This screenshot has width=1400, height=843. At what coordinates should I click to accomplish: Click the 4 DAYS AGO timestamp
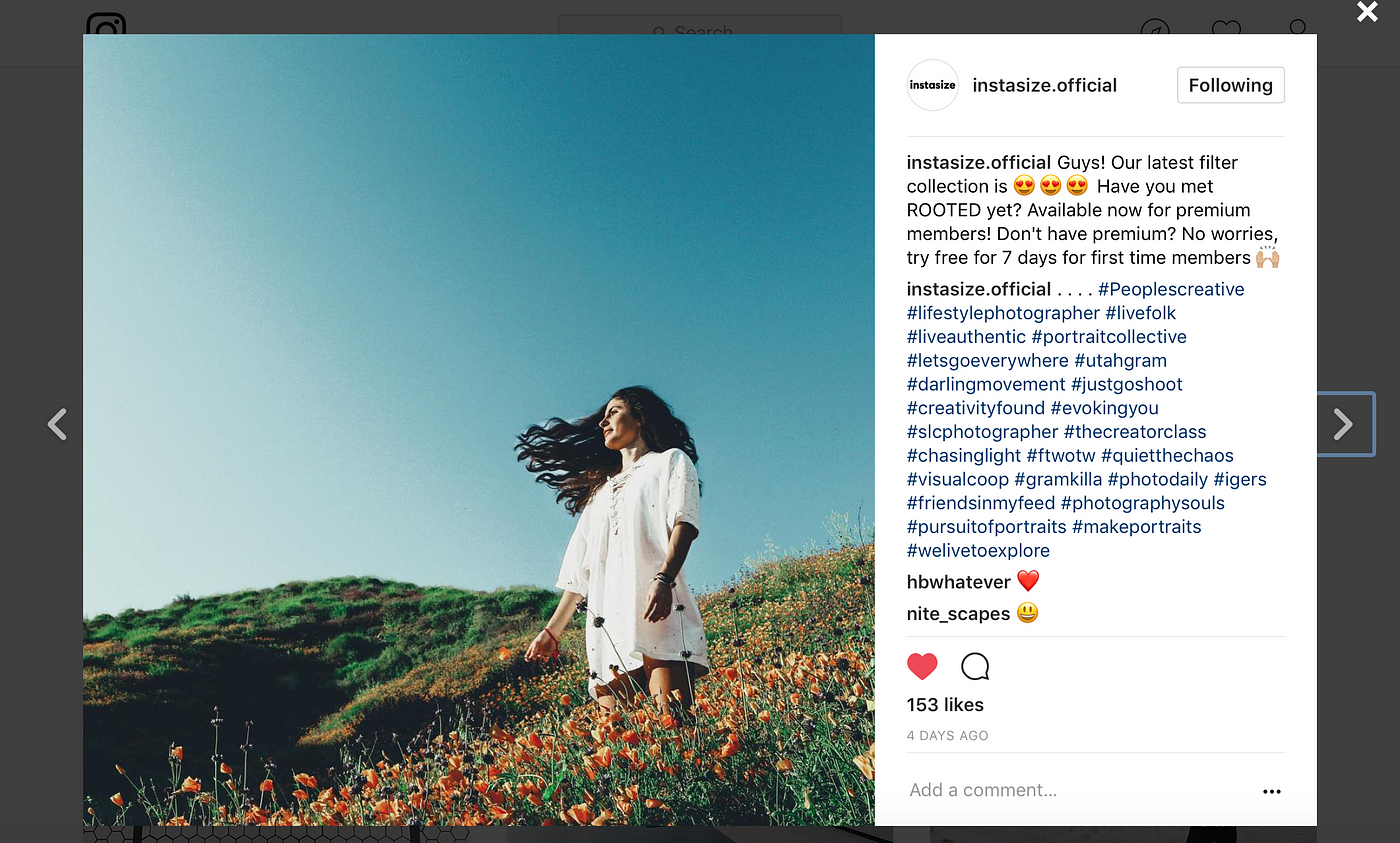click(x=947, y=736)
